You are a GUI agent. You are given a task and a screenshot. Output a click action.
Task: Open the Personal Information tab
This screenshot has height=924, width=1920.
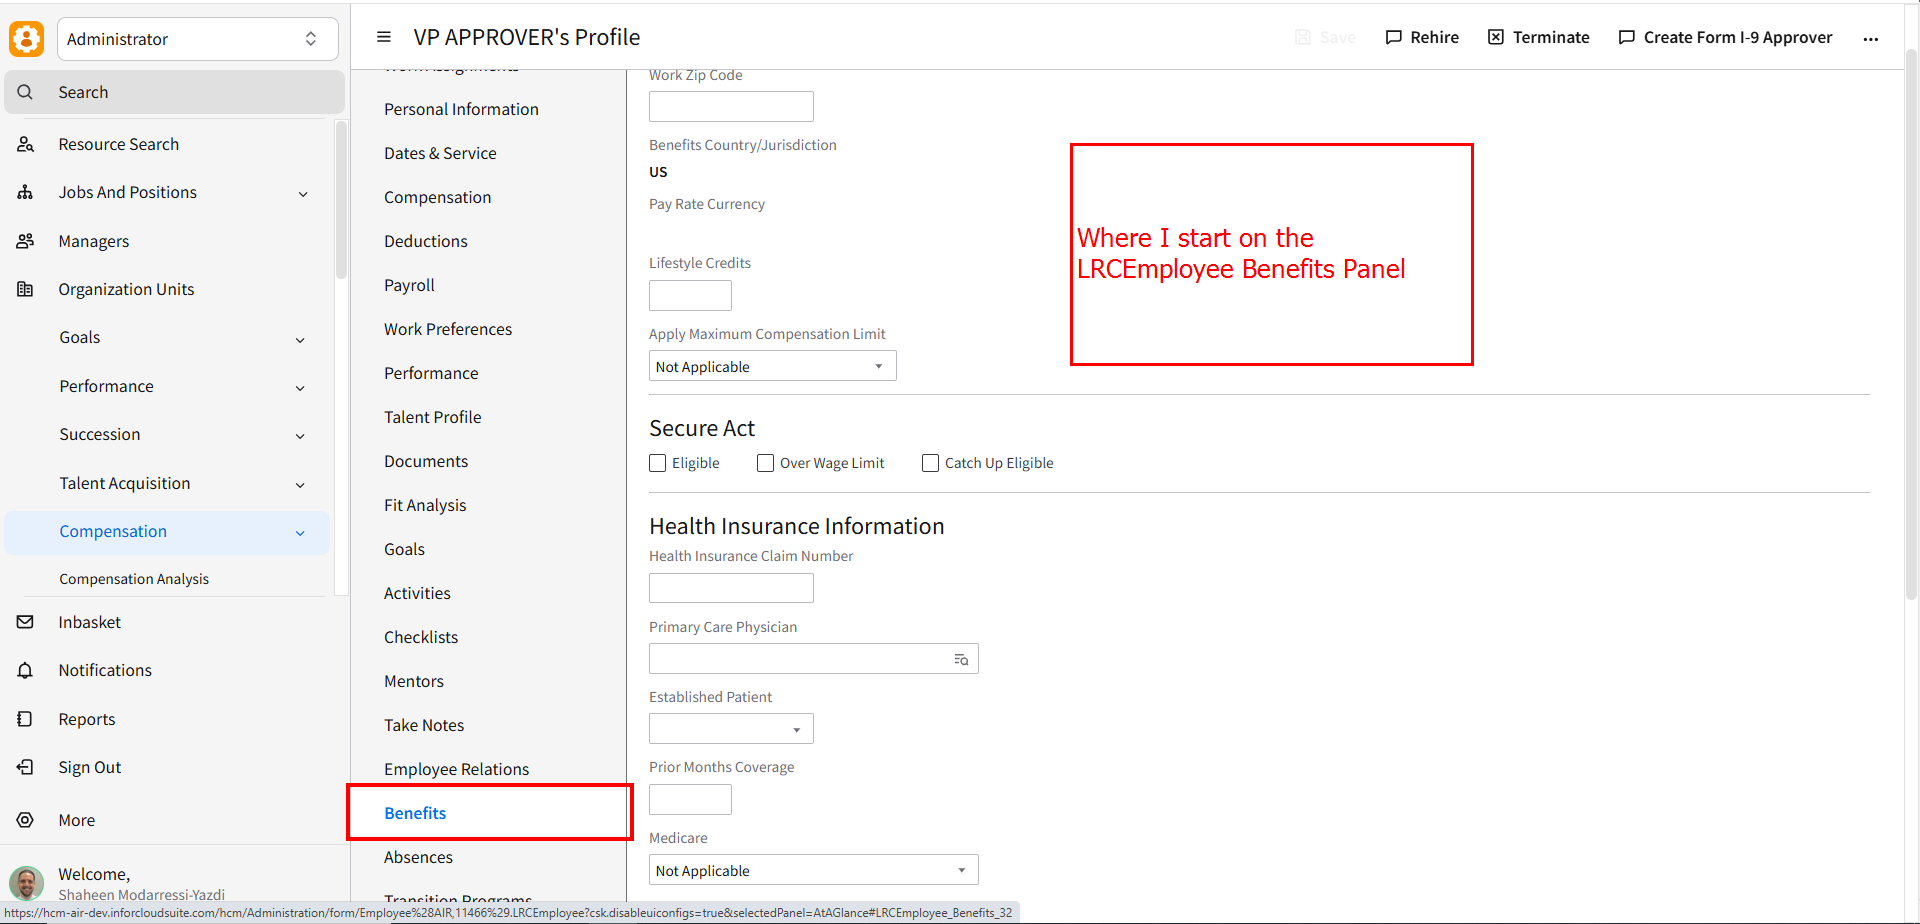[461, 109]
